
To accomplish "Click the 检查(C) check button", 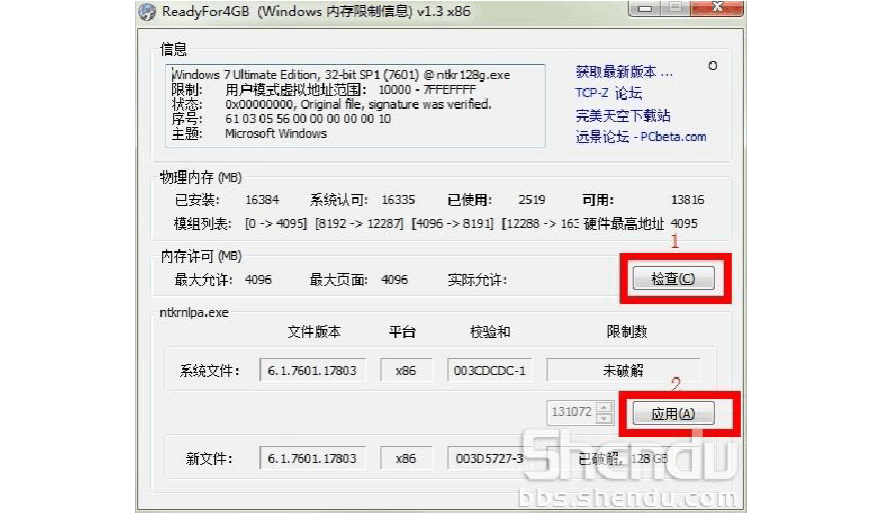I will [x=673, y=279].
